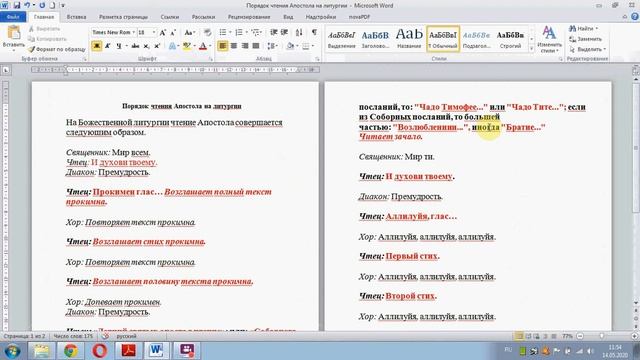
Task: Click the Shading paint bucket icon
Action: pos(290,46)
